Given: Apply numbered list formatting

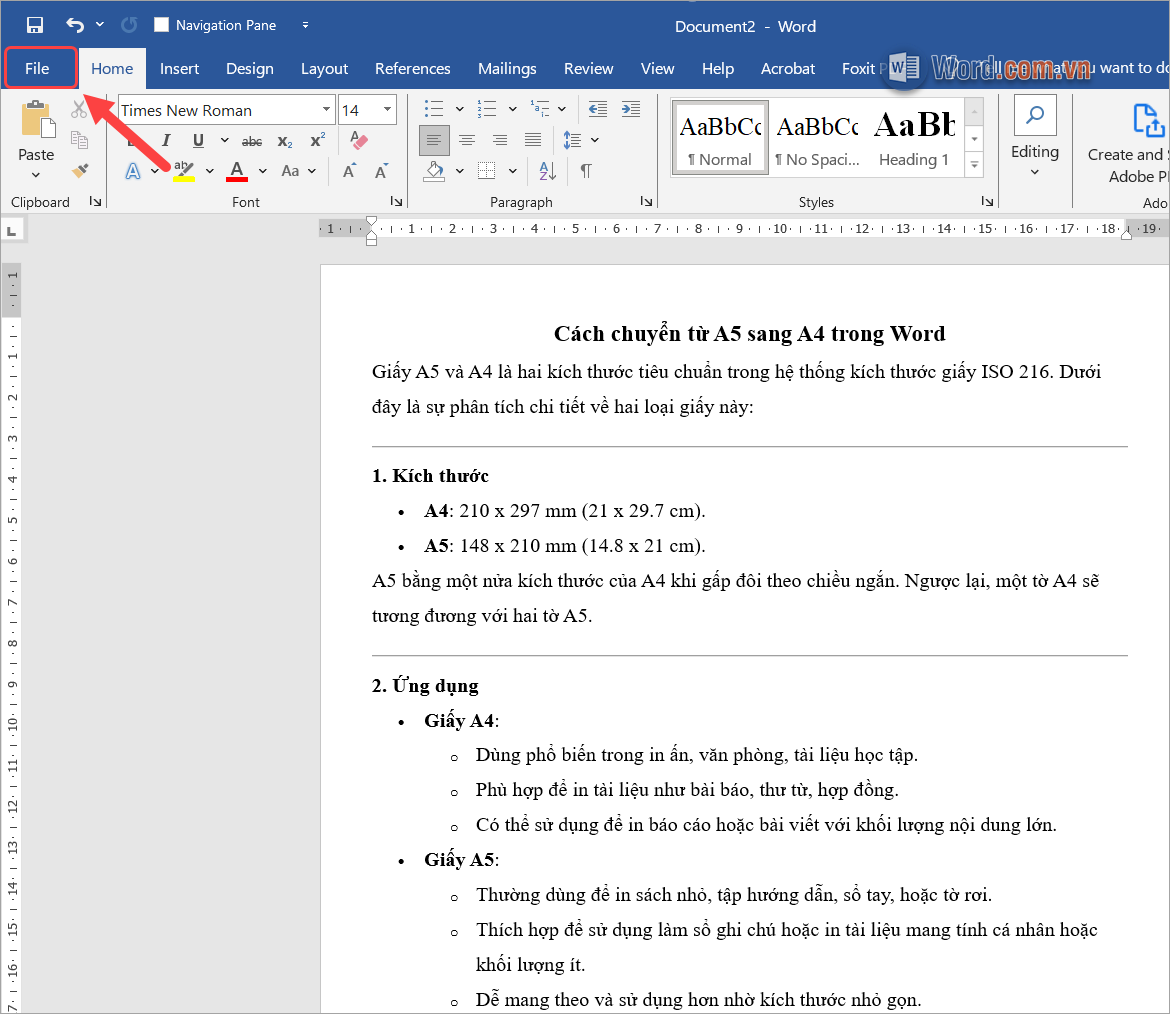Looking at the screenshot, I should (487, 109).
